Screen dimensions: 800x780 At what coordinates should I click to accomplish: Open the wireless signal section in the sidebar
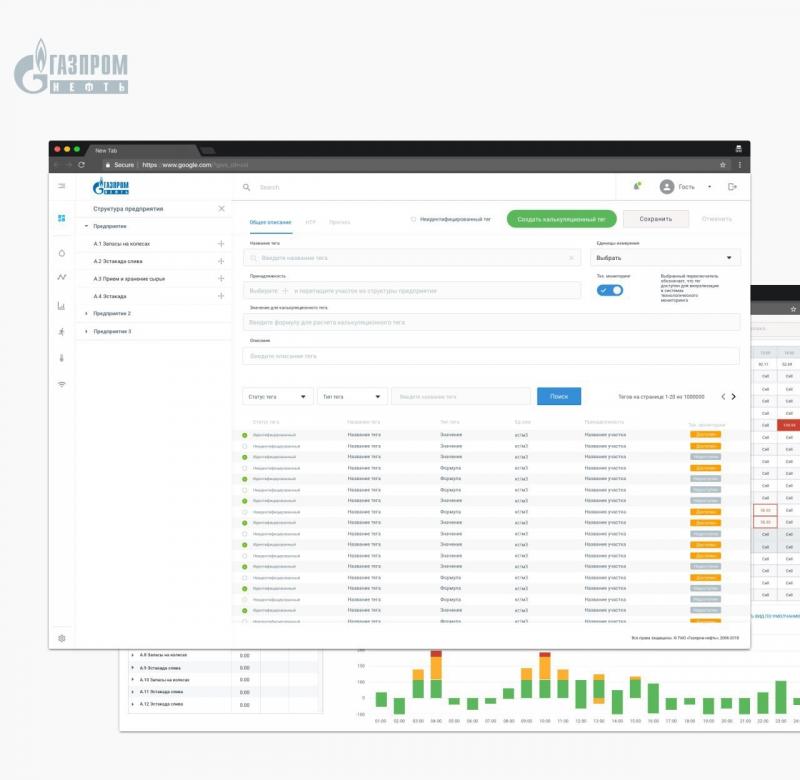(62, 384)
